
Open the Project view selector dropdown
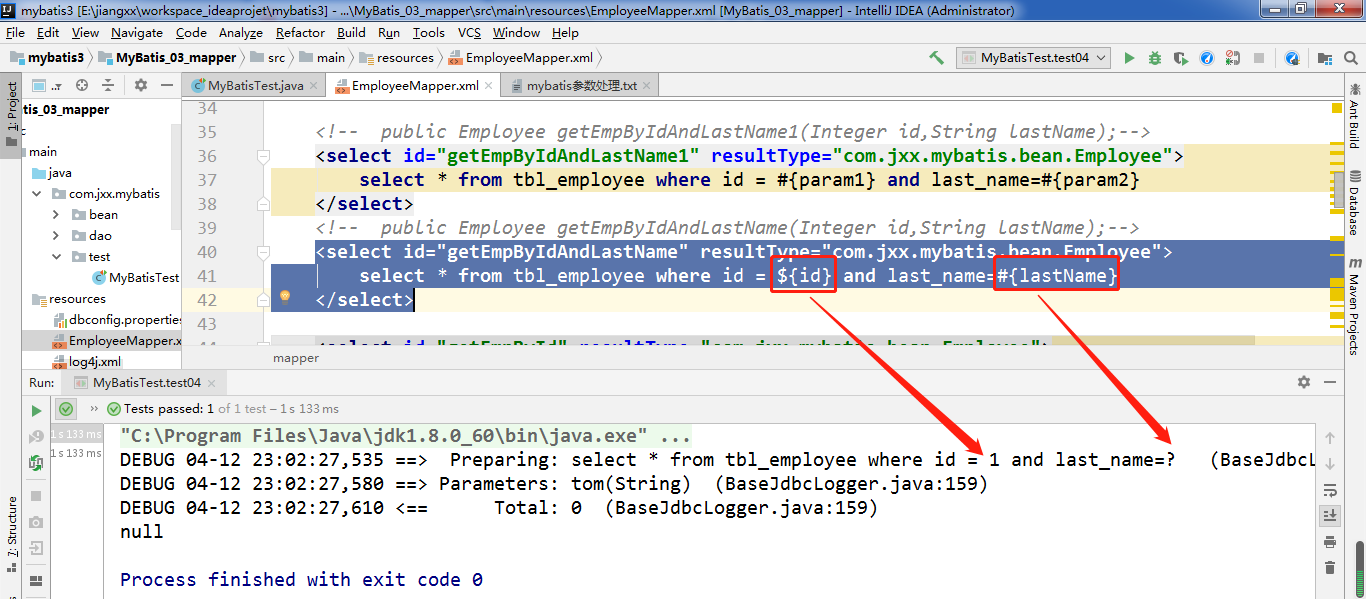click(47, 86)
